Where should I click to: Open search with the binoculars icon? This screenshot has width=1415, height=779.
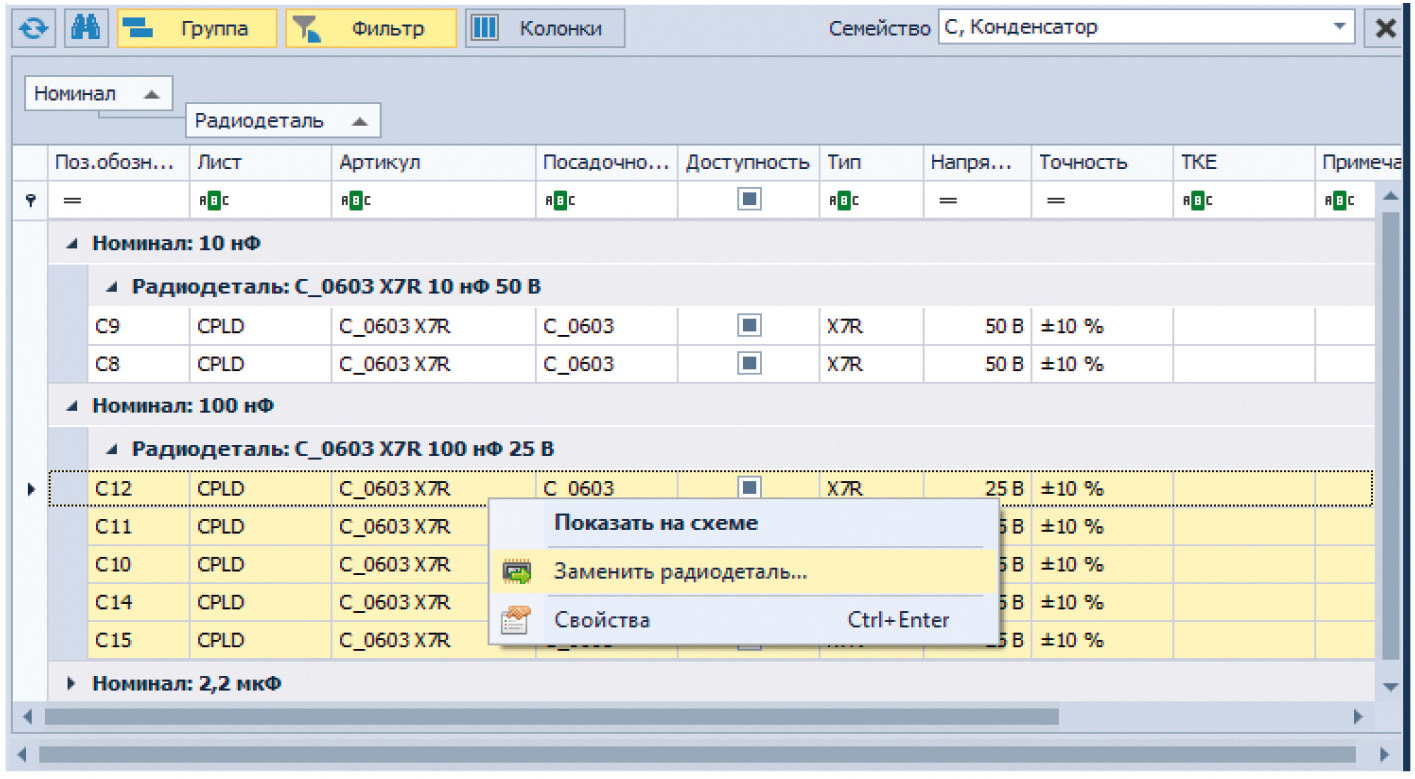click(x=87, y=28)
